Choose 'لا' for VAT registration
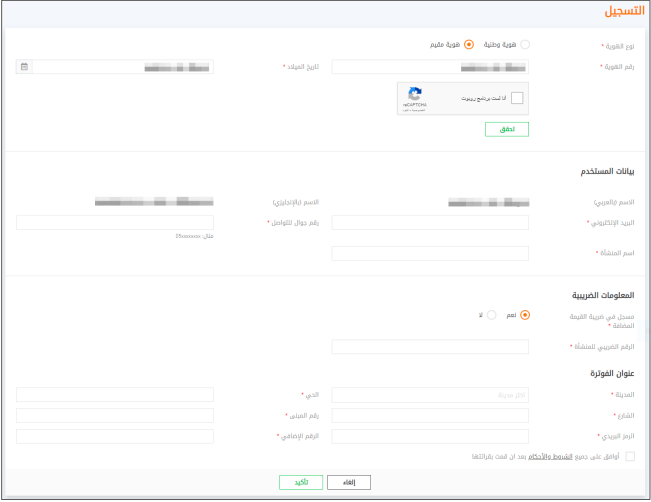Image resolution: width=651 pixels, height=502 pixels. pos(491,314)
